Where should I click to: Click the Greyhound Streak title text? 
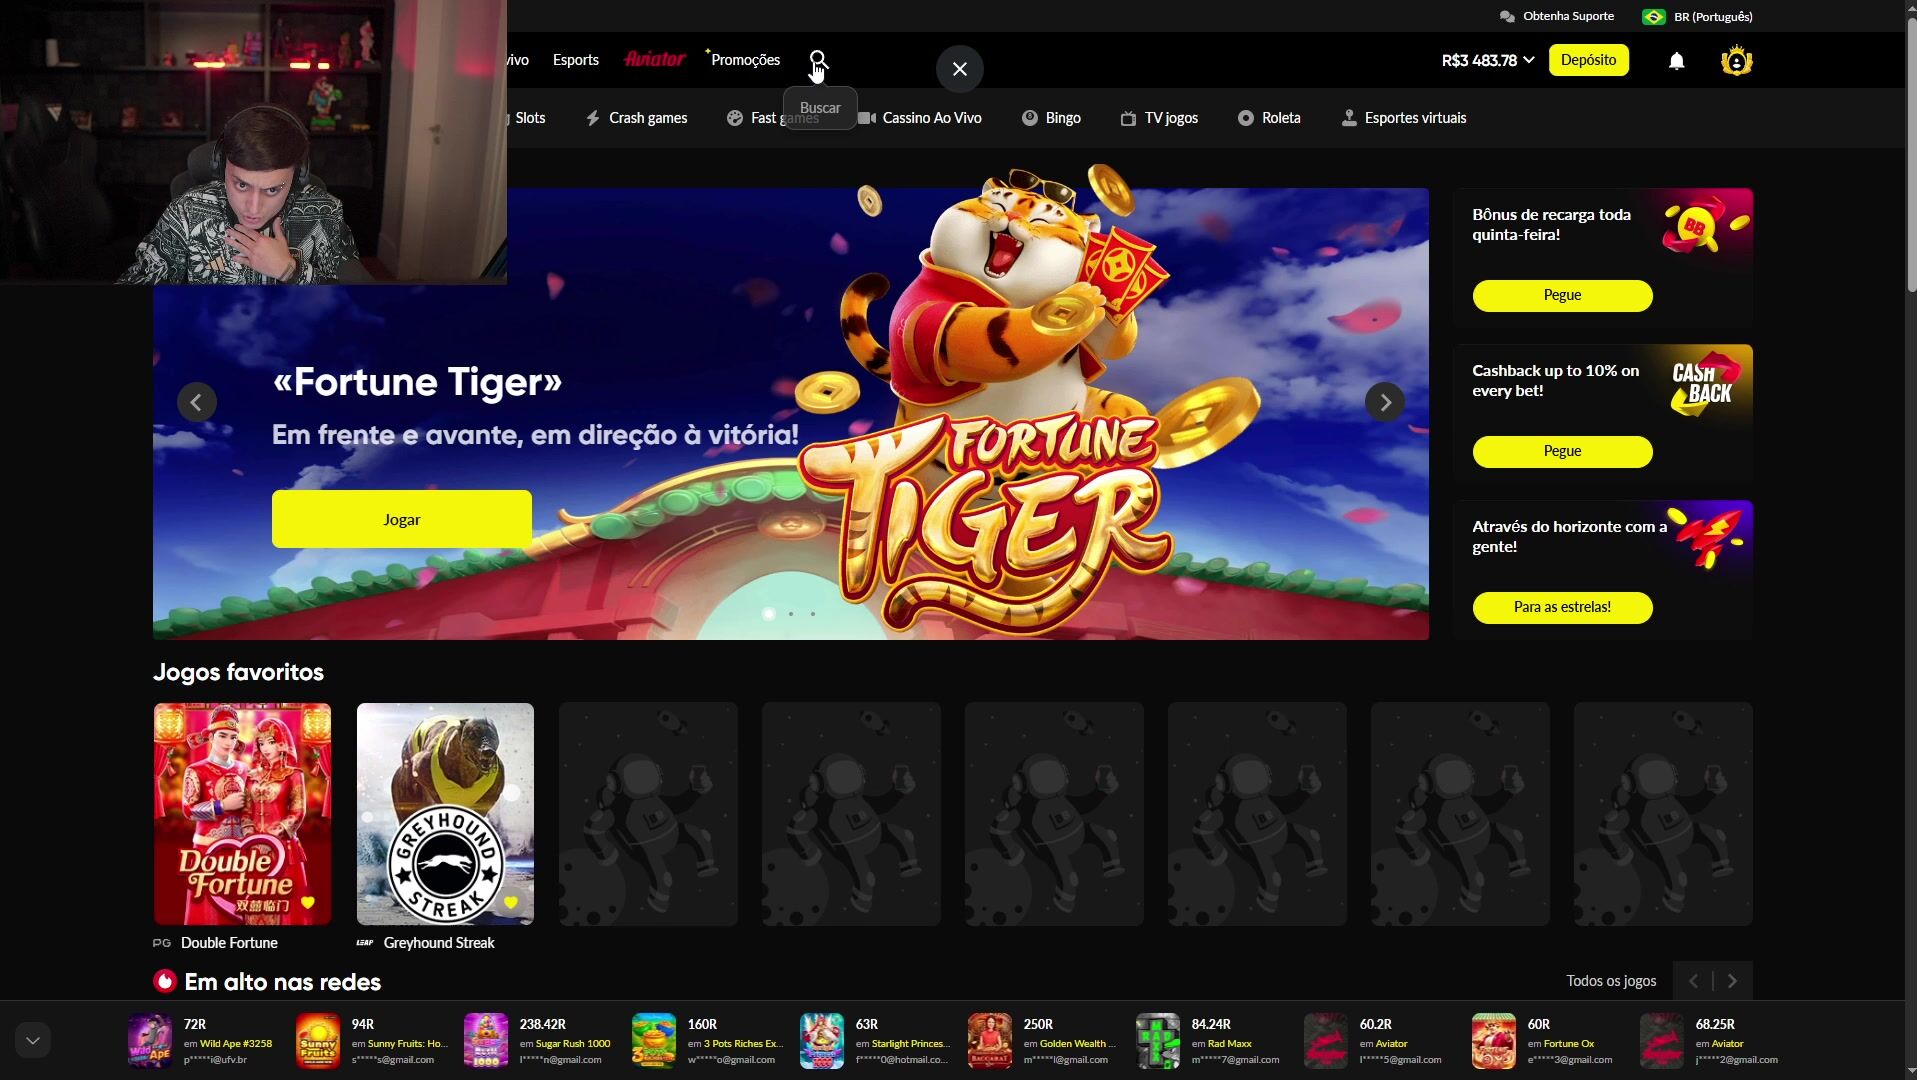[439, 943]
